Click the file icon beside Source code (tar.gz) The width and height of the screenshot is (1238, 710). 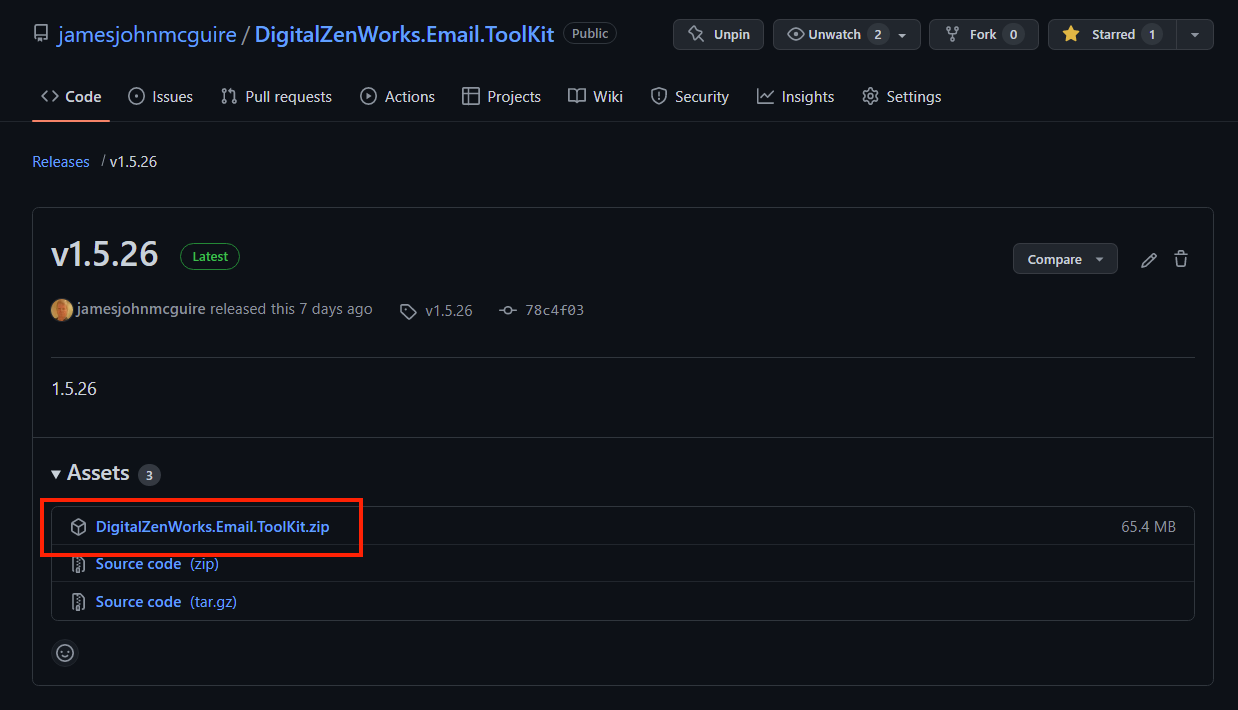pos(78,602)
